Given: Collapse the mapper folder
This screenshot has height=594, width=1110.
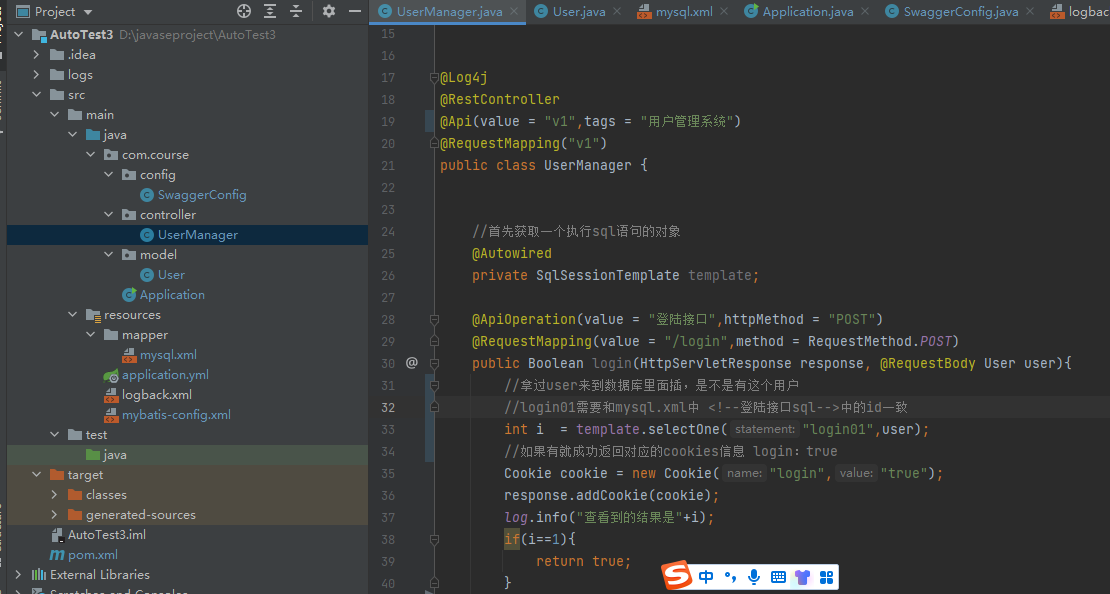Looking at the screenshot, I should click(x=91, y=334).
